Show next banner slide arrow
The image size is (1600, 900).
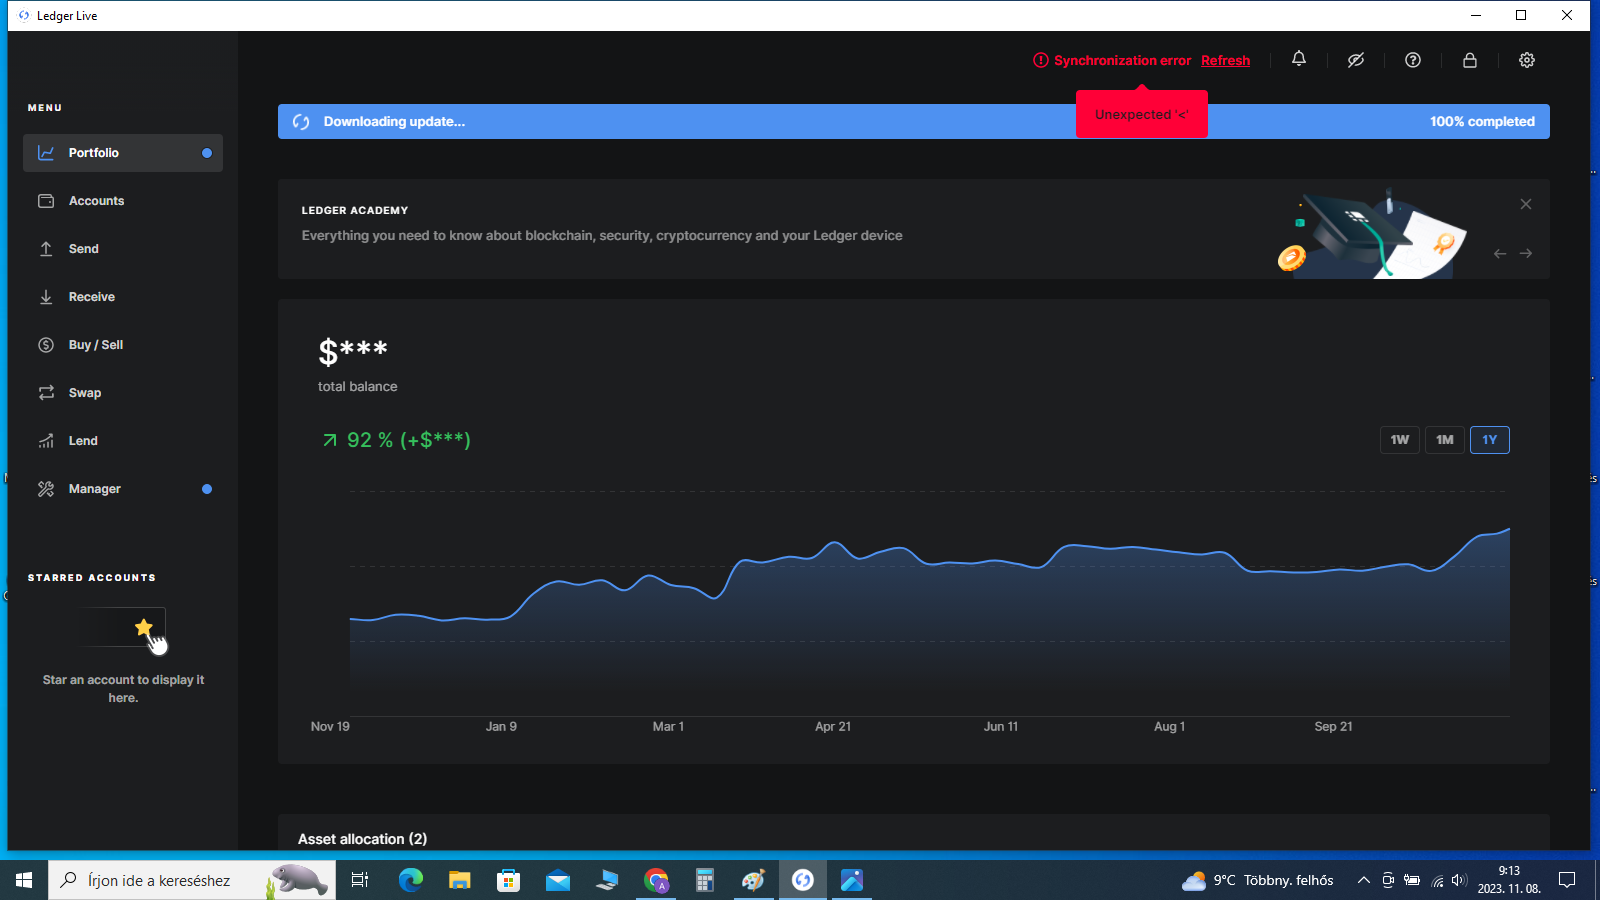1526,254
